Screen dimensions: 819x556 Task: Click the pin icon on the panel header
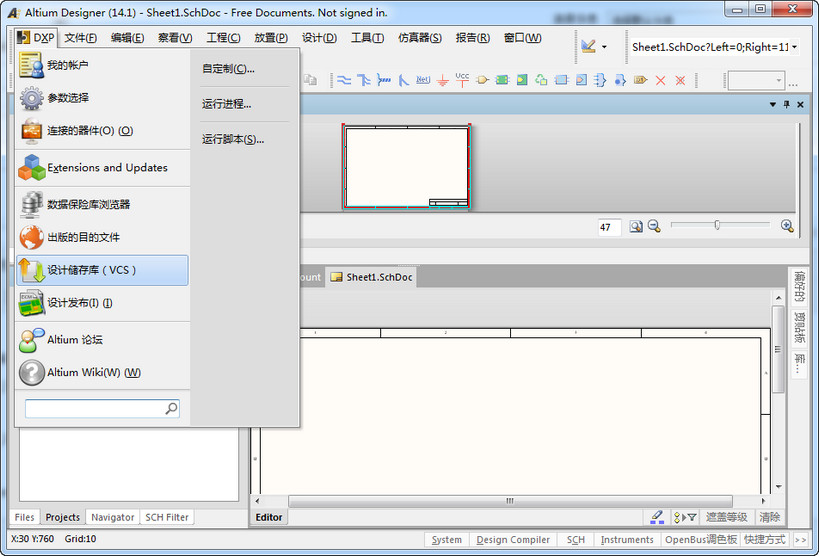point(787,105)
